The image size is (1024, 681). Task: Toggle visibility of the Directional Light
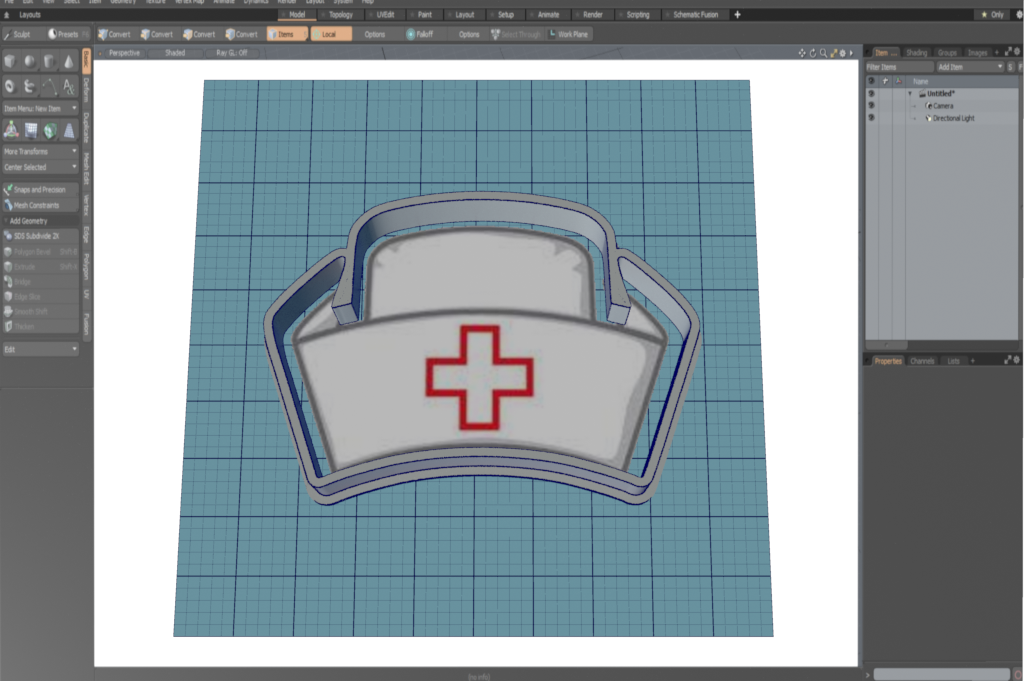(x=871, y=118)
